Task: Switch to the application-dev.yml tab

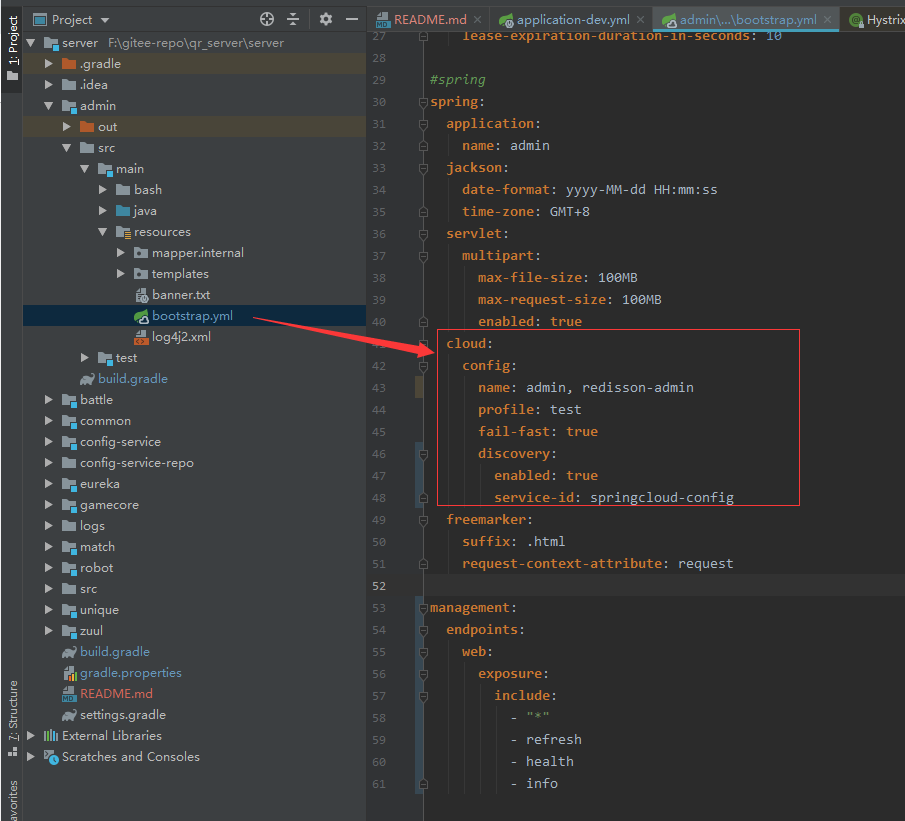Action: [573, 20]
